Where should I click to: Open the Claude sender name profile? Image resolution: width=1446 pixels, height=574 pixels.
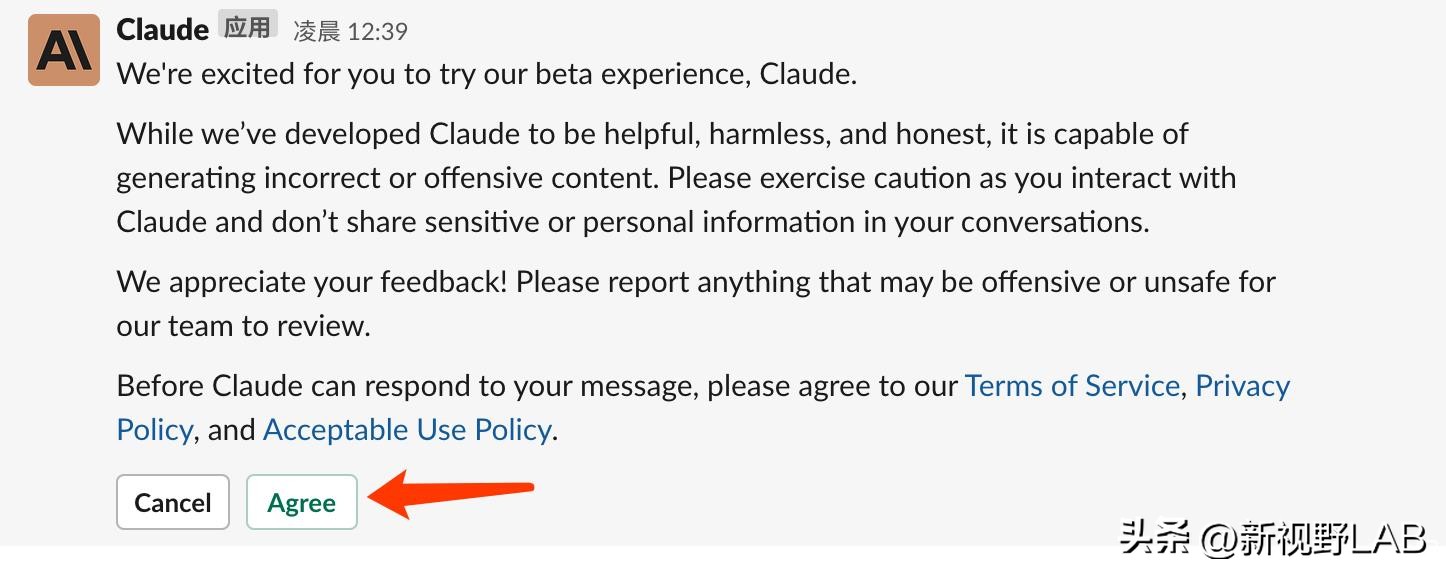(162, 30)
